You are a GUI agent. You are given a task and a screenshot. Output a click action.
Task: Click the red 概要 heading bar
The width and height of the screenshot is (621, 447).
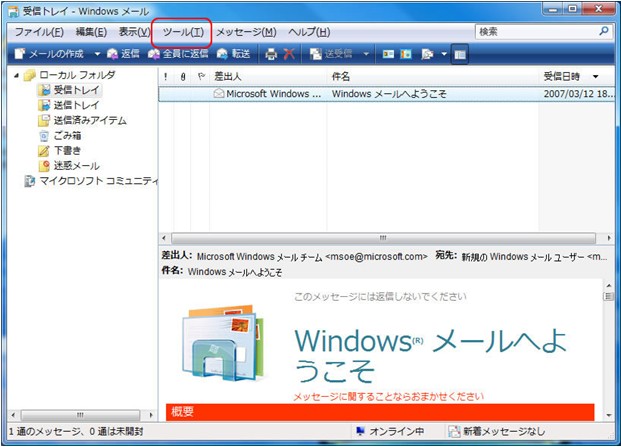(380, 412)
